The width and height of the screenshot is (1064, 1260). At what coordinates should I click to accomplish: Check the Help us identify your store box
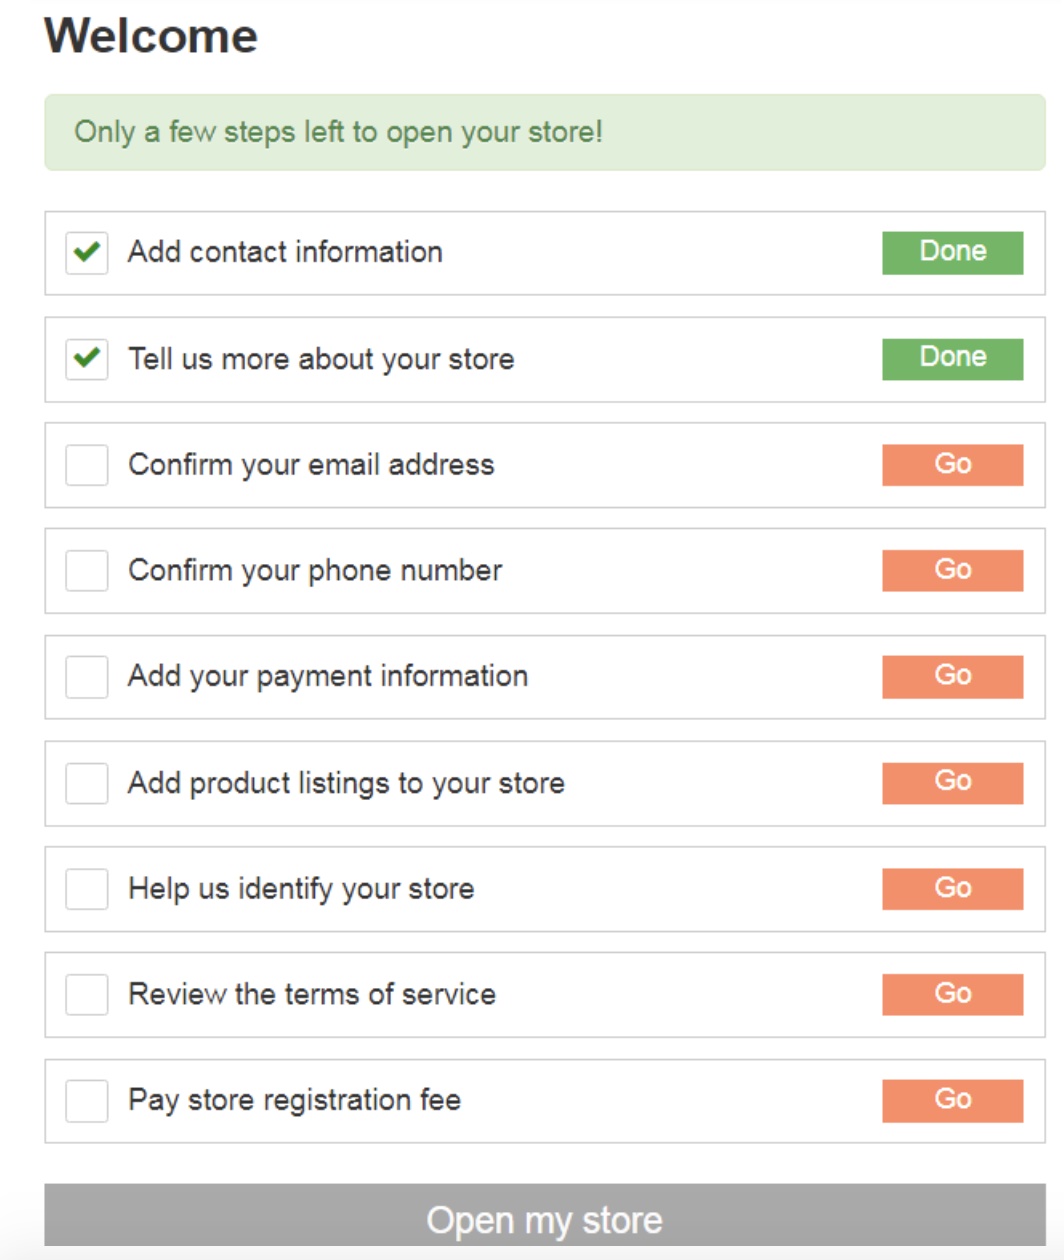pos(87,889)
